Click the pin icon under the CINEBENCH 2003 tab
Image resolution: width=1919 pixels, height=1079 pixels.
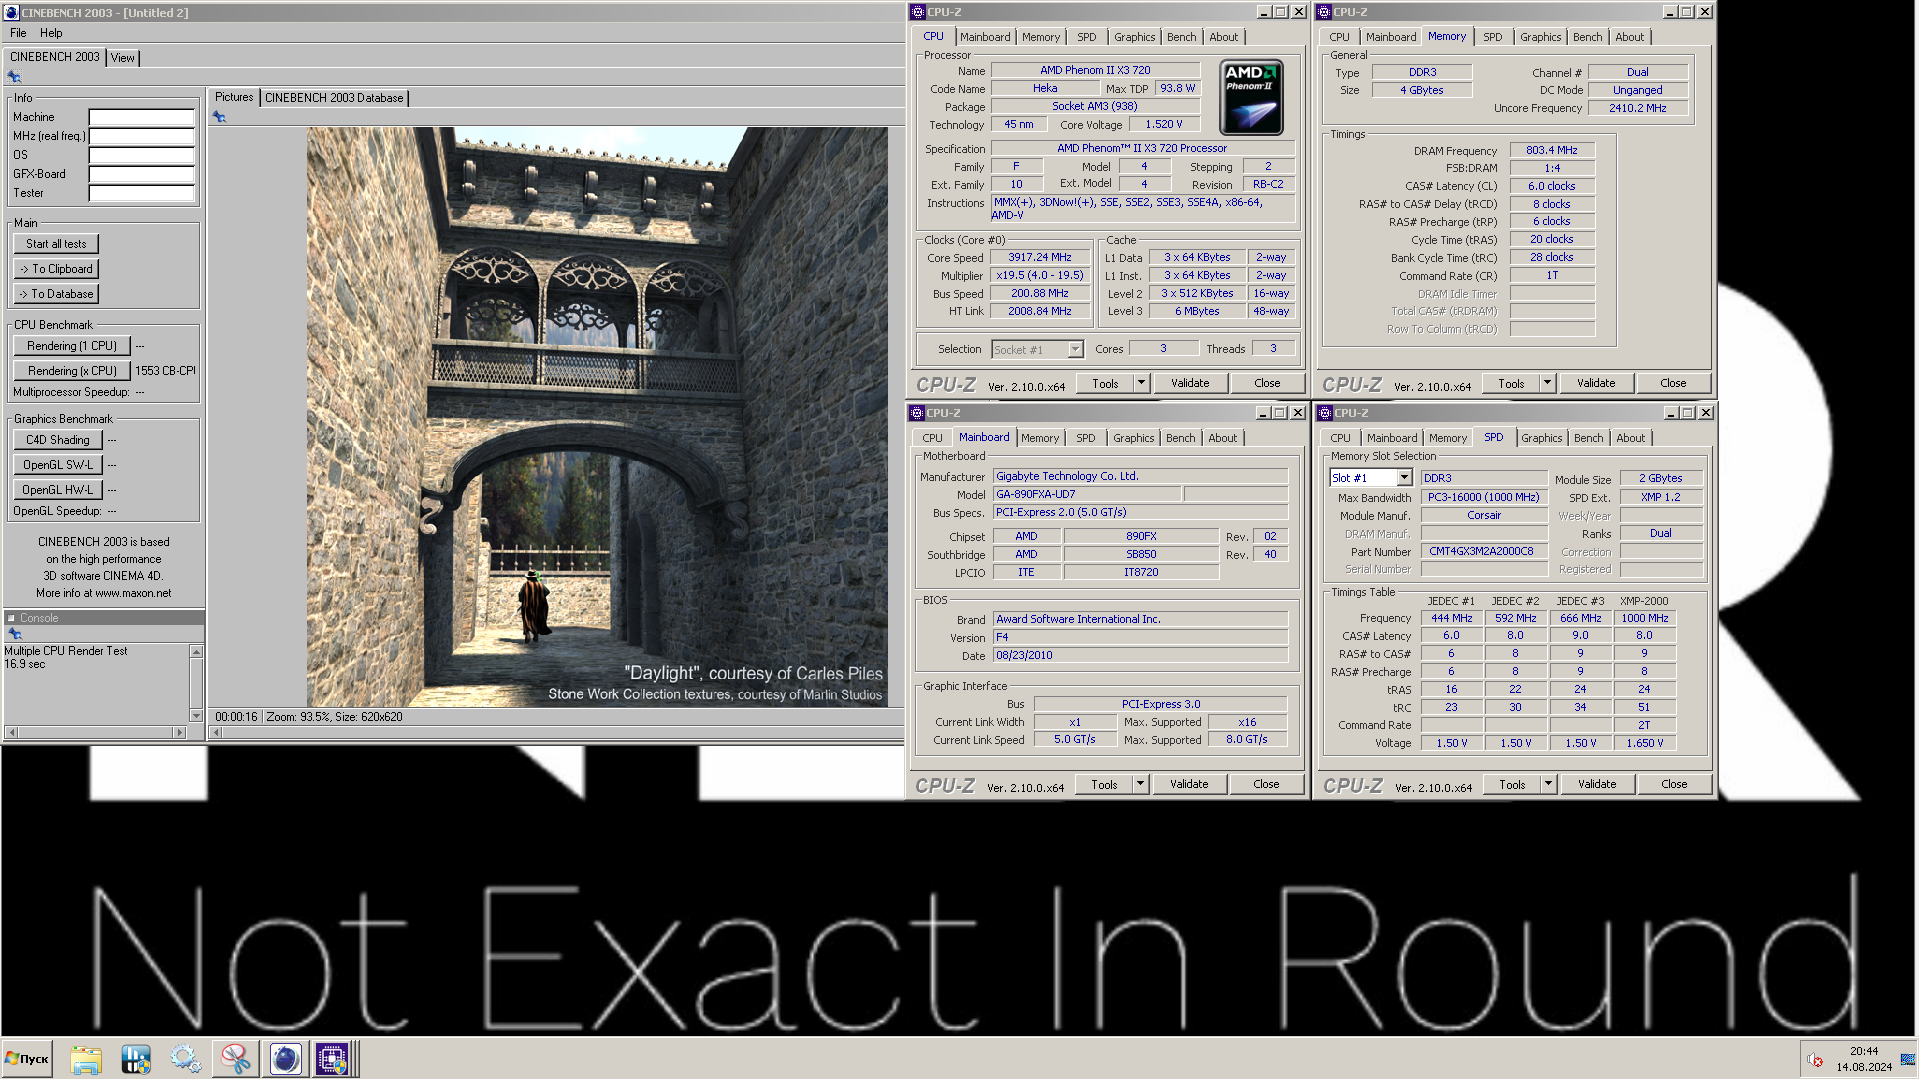coord(14,77)
